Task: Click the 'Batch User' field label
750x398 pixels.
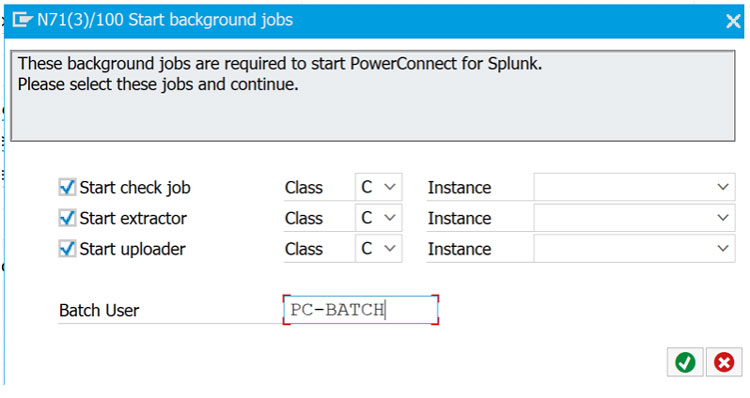Action: [x=99, y=310]
